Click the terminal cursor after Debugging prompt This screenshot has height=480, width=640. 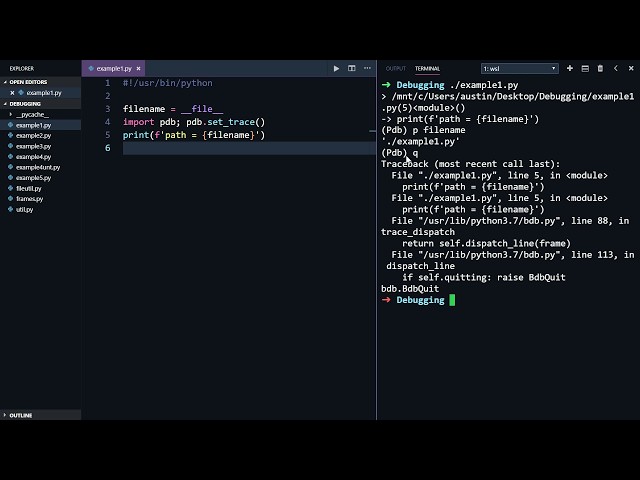click(x=452, y=300)
